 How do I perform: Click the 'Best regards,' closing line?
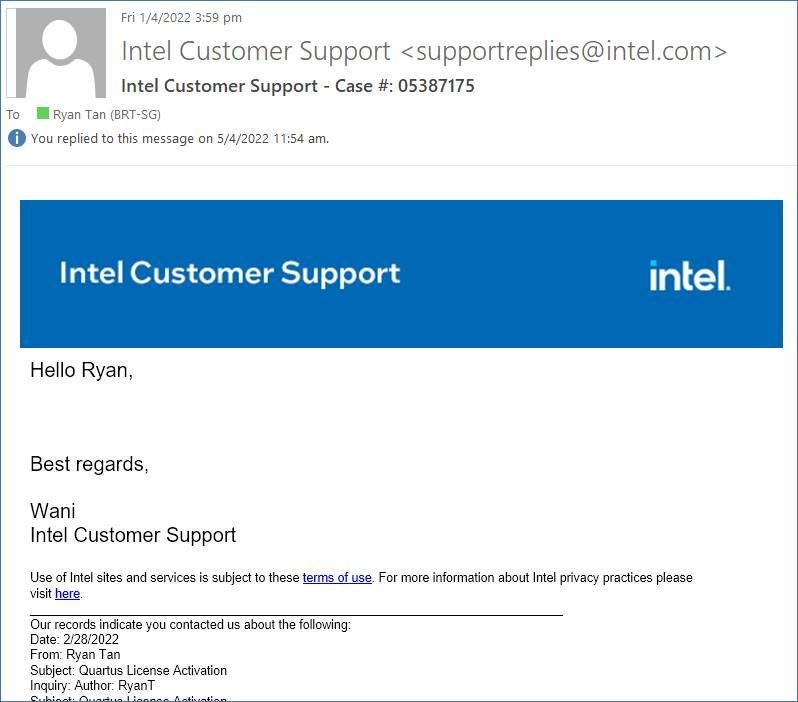pos(89,464)
